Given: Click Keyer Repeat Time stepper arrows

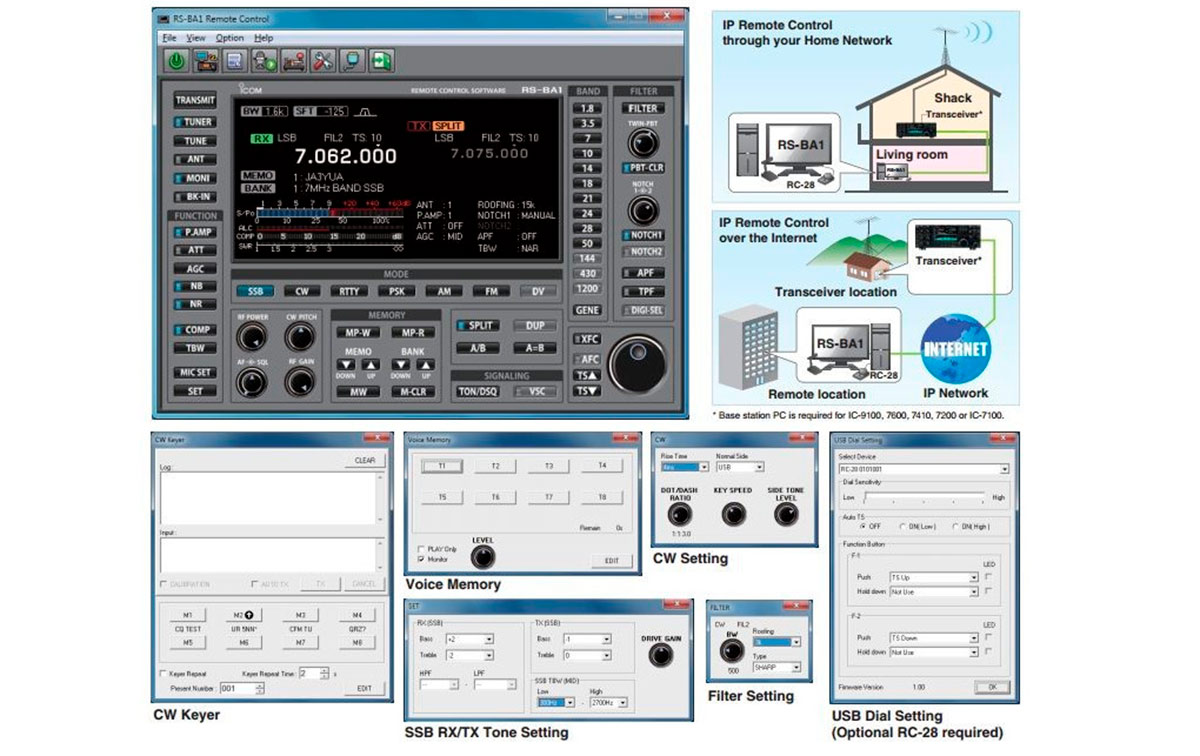Looking at the screenshot, I should coord(322,674).
